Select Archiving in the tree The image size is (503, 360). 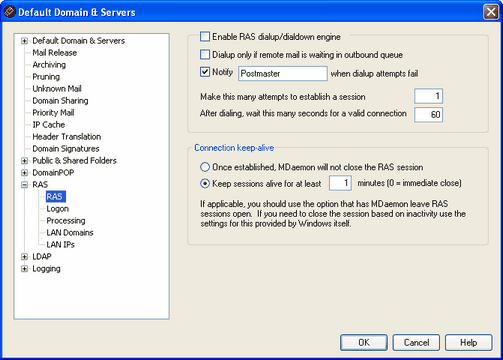pos(49,65)
